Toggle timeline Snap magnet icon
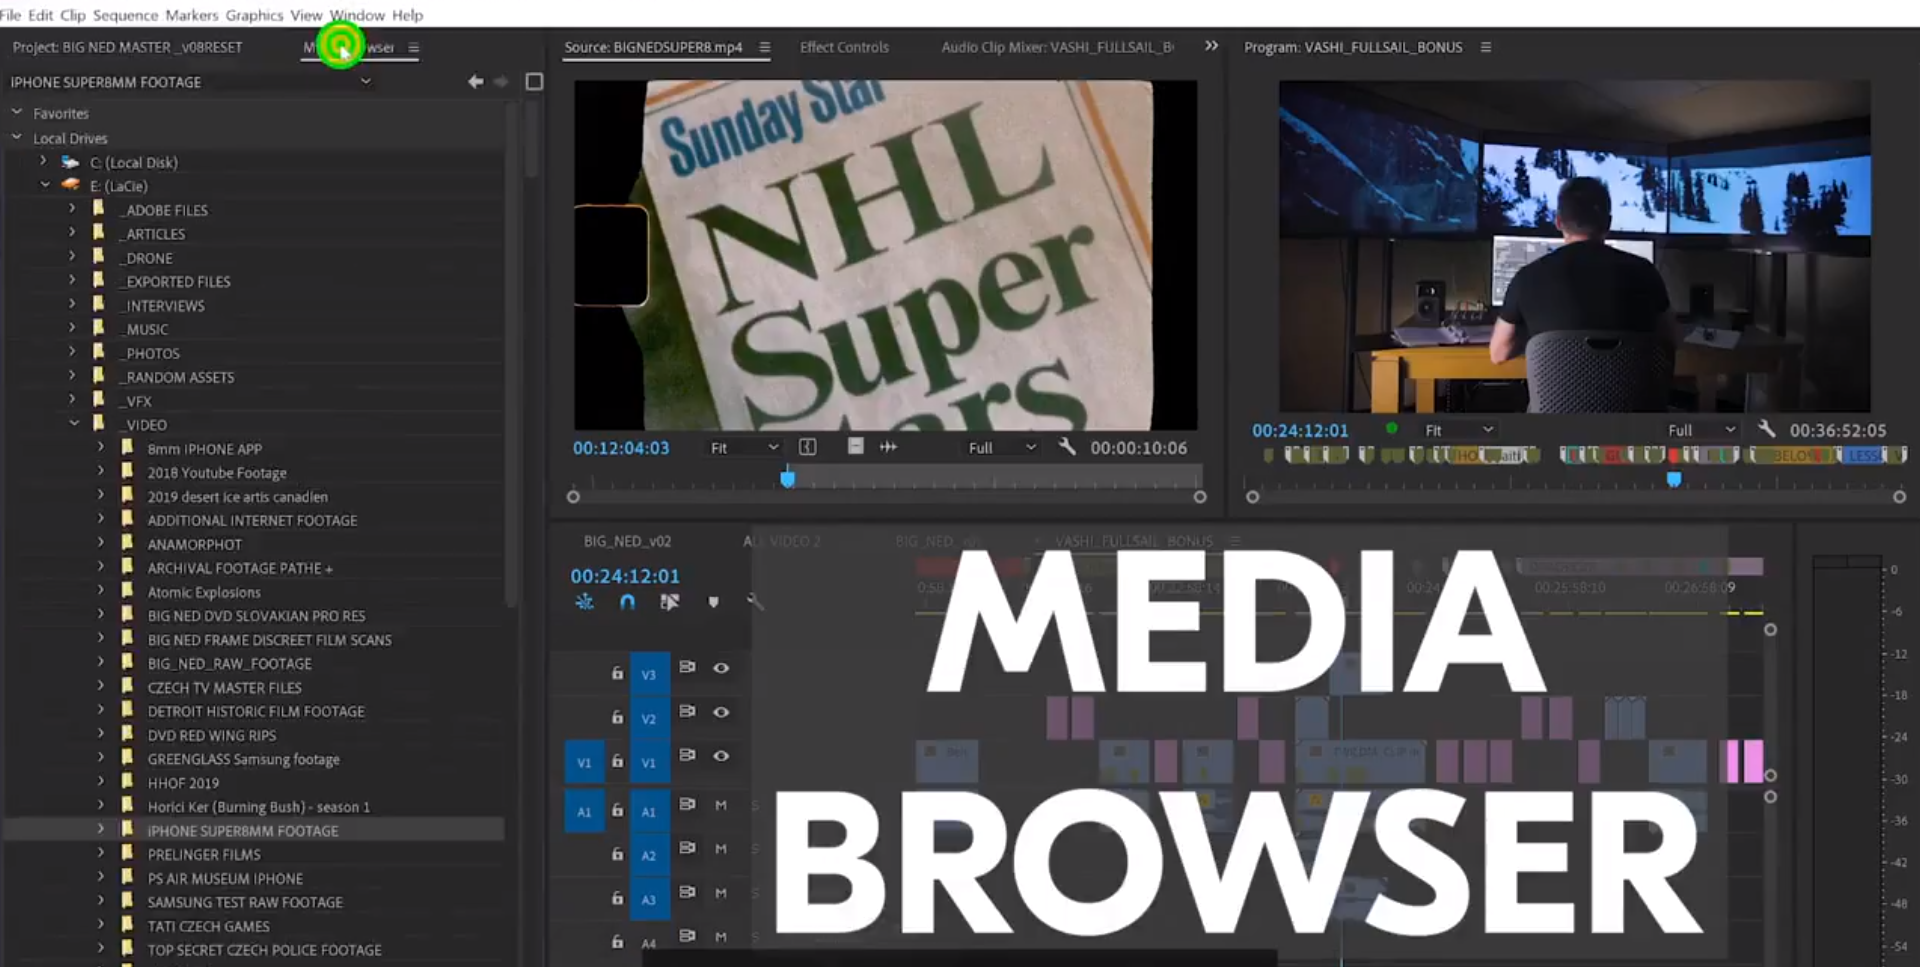 [627, 602]
